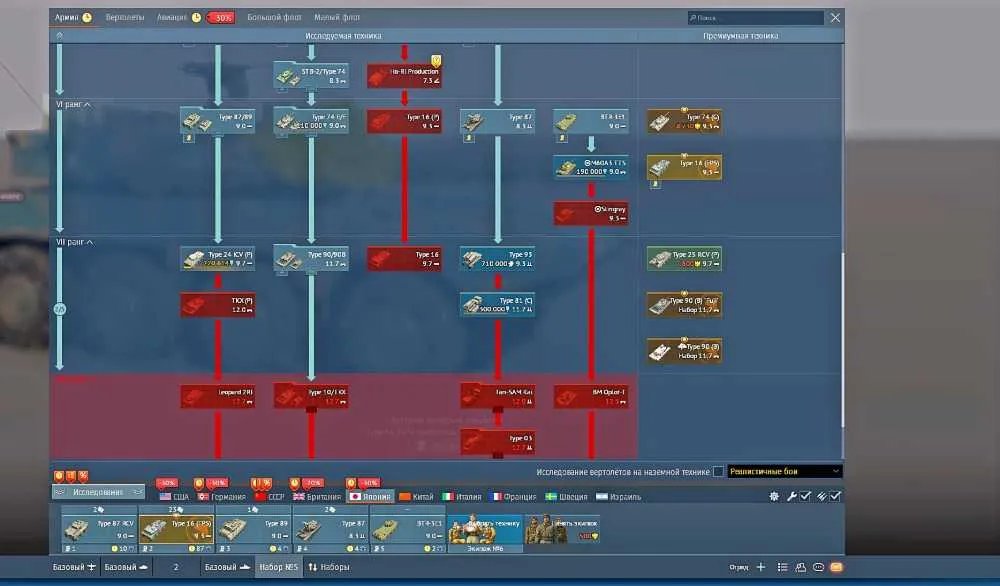Select the STB-2/Type 74 vehicle group
Viewport: 1000px width, 586px height.
tap(311, 75)
